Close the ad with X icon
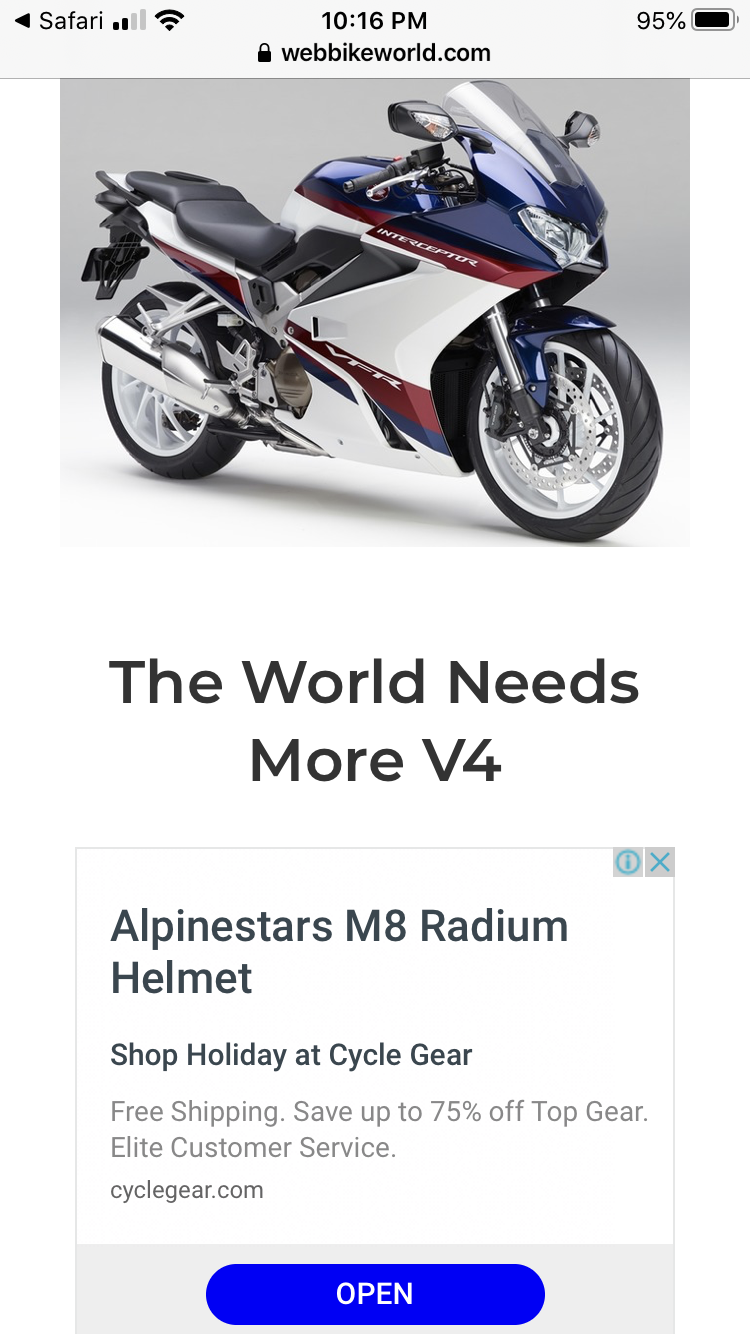The height and width of the screenshot is (1334, 750). coord(659,862)
